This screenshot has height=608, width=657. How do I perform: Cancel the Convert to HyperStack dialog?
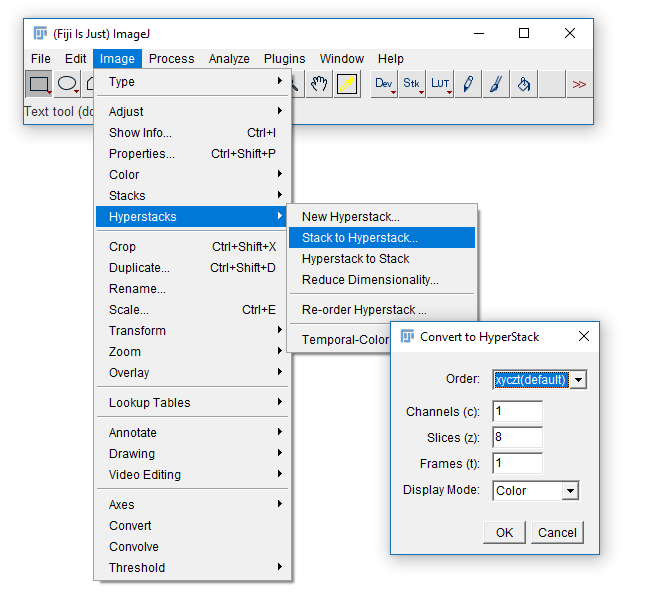coord(557,532)
